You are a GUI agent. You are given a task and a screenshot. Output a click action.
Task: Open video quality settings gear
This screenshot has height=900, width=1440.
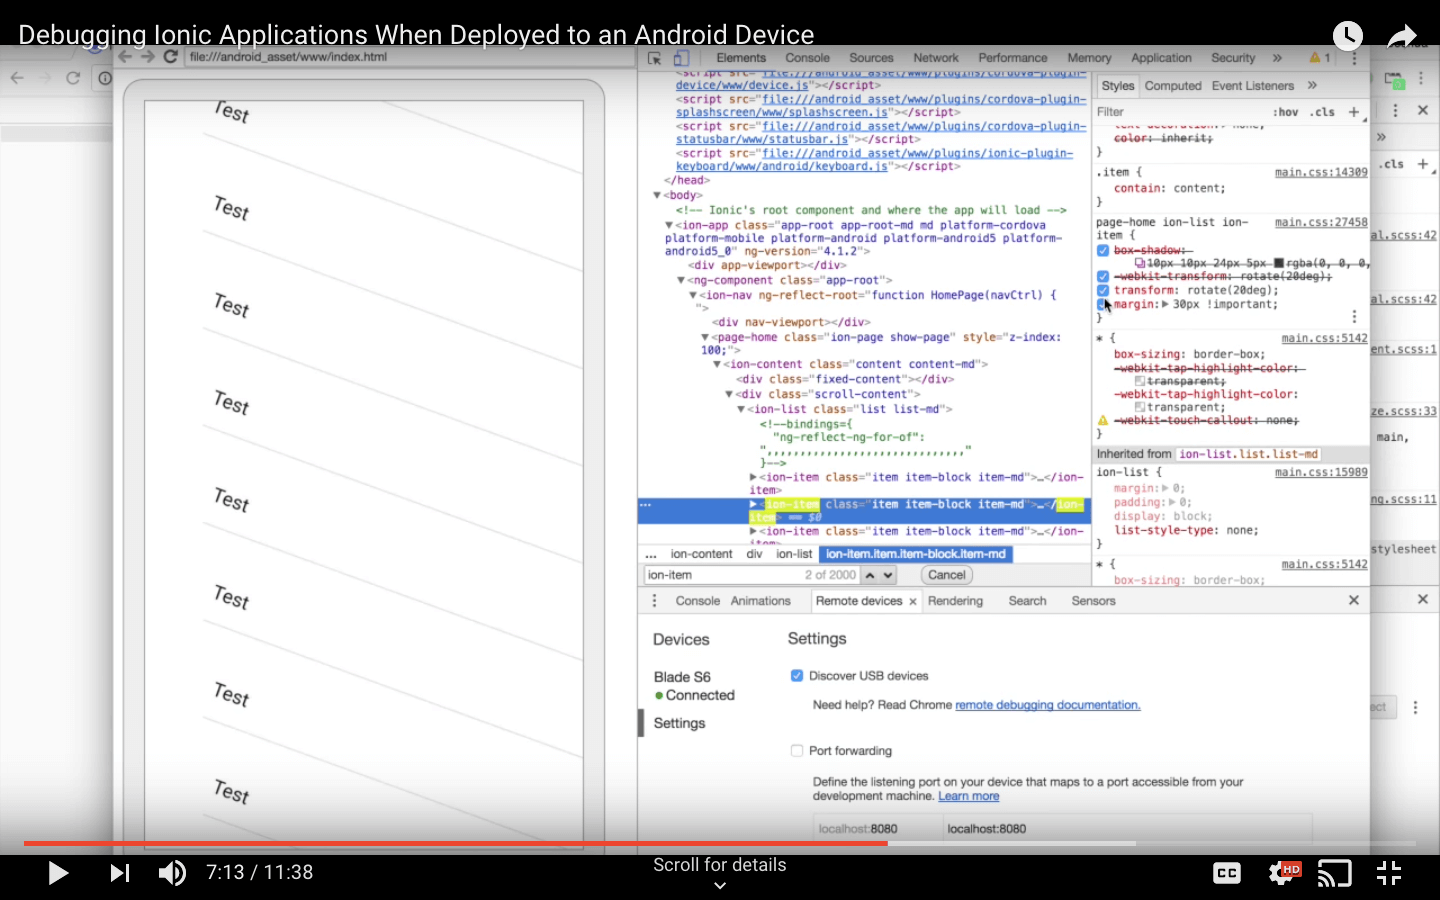click(1283, 873)
